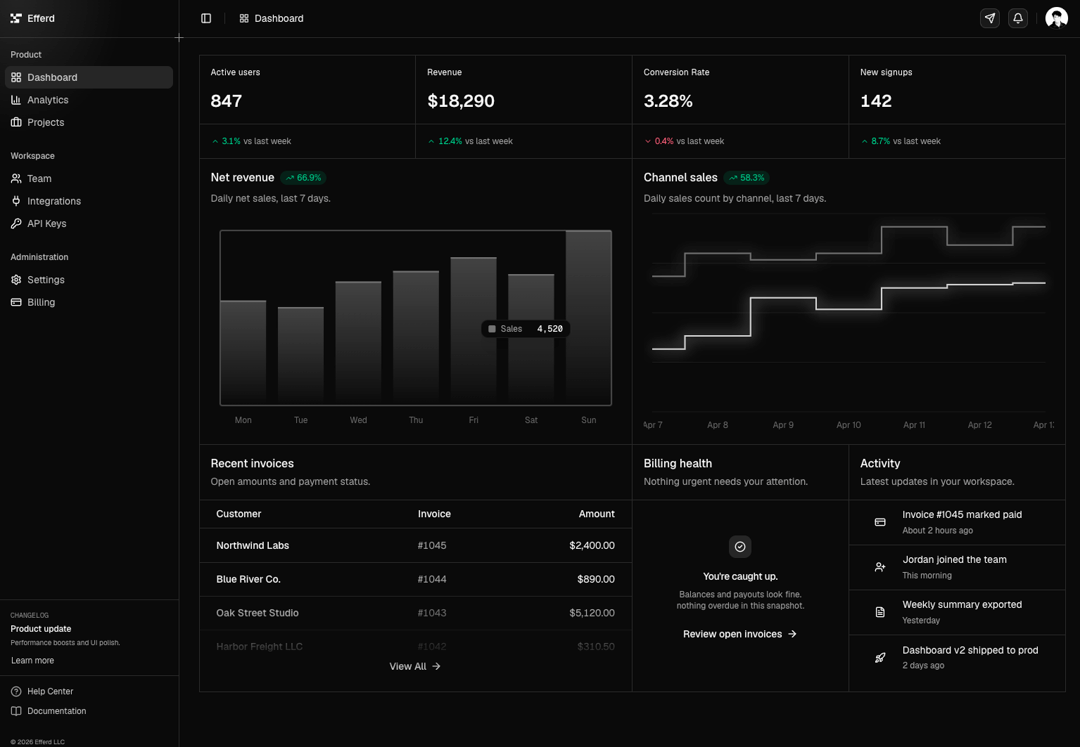Screen dimensions: 1080x747
Task: Click Invoice #1045 marked paid activity
Action: pos(957,523)
